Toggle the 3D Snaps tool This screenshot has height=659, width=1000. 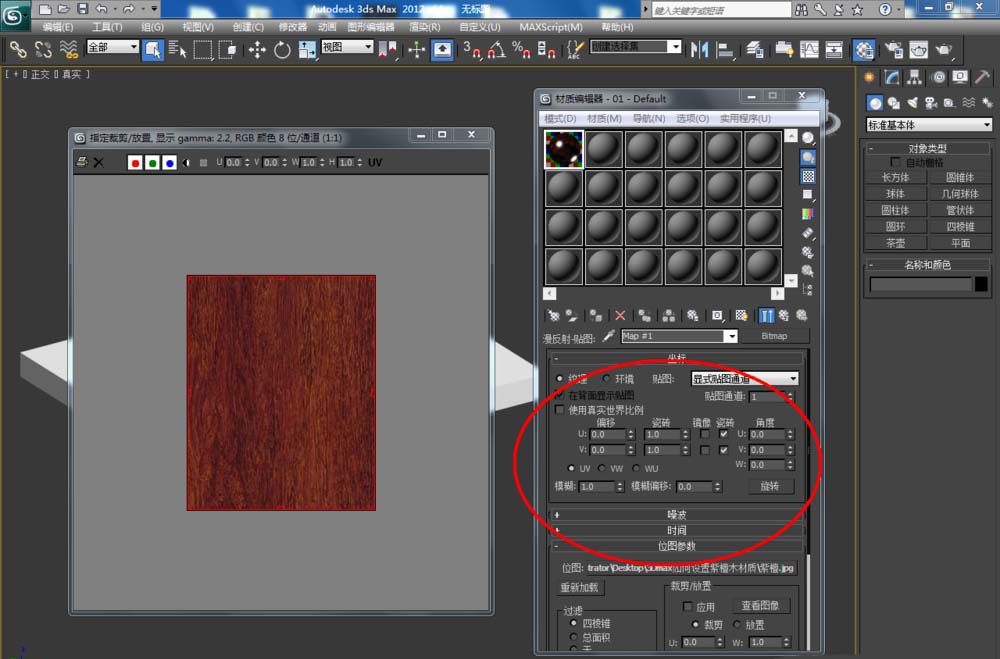click(471, 49)
